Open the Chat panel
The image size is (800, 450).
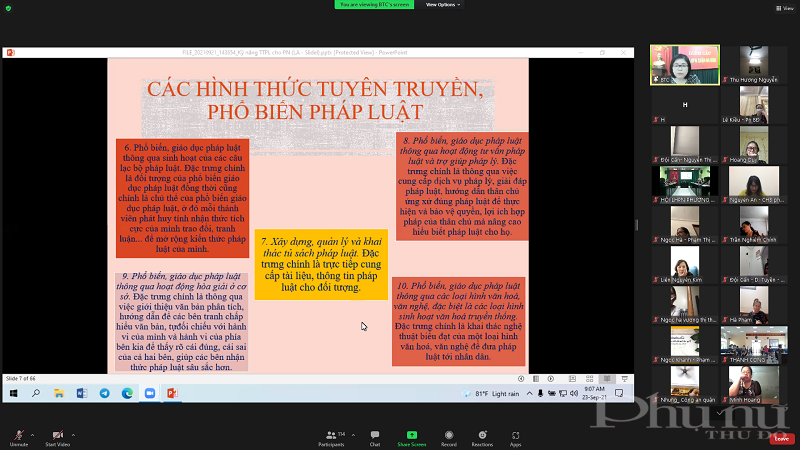pyautogui.click(x=374, y=436)
